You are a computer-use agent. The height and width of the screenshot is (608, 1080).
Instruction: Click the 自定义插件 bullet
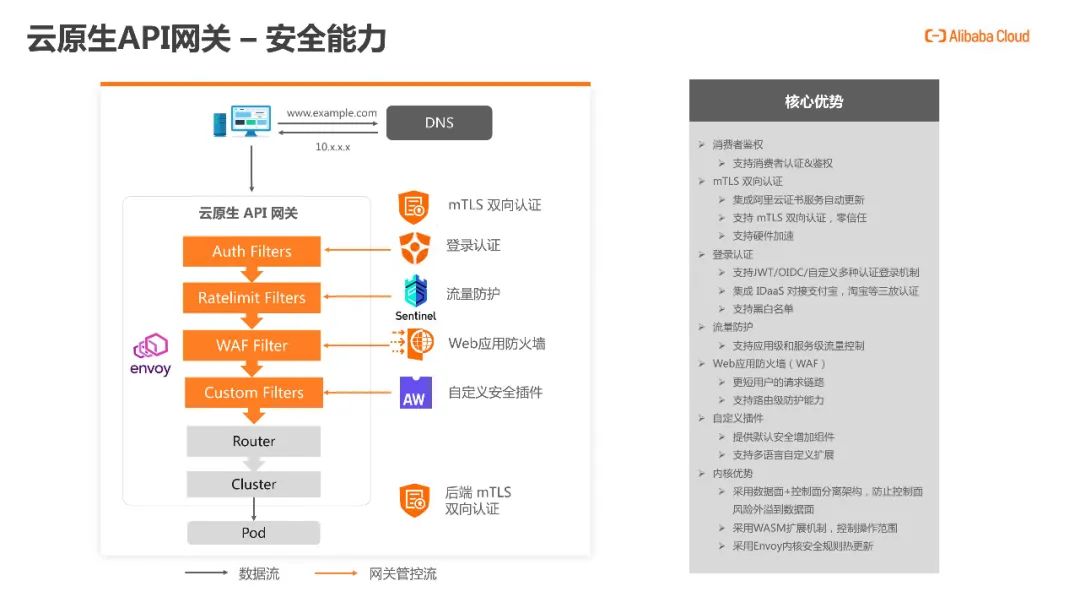[x=738, y=418]
